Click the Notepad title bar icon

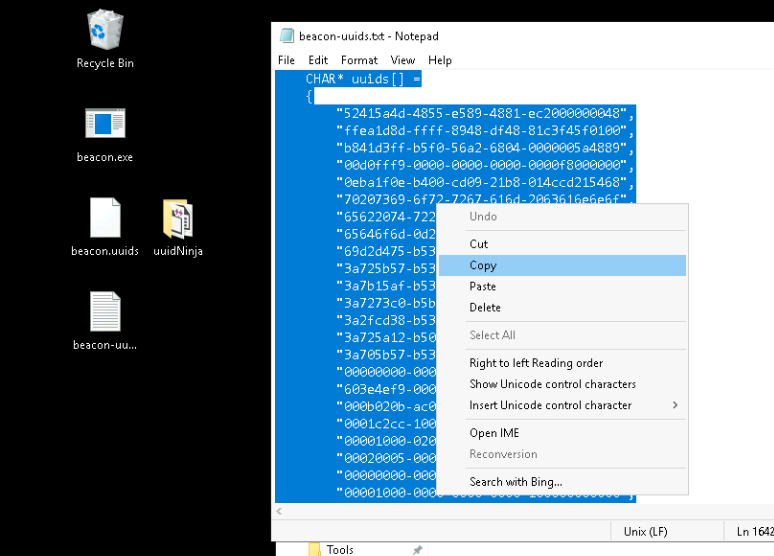286,36
